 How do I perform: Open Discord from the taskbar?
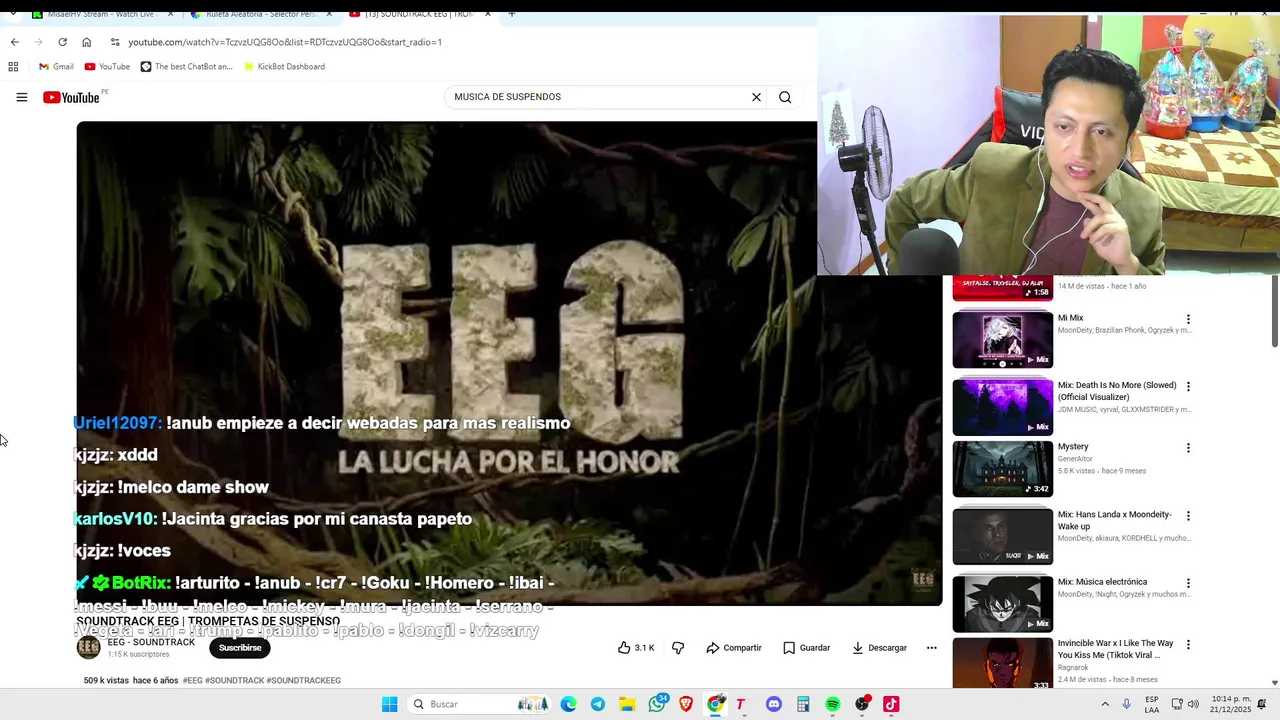(773, 704)
